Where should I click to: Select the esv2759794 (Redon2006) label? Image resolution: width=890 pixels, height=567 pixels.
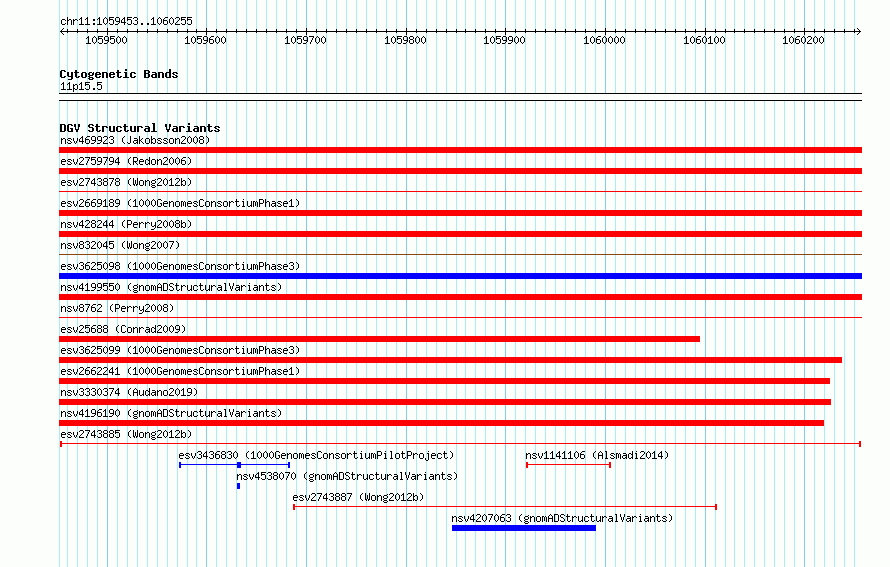pos(126,161)
